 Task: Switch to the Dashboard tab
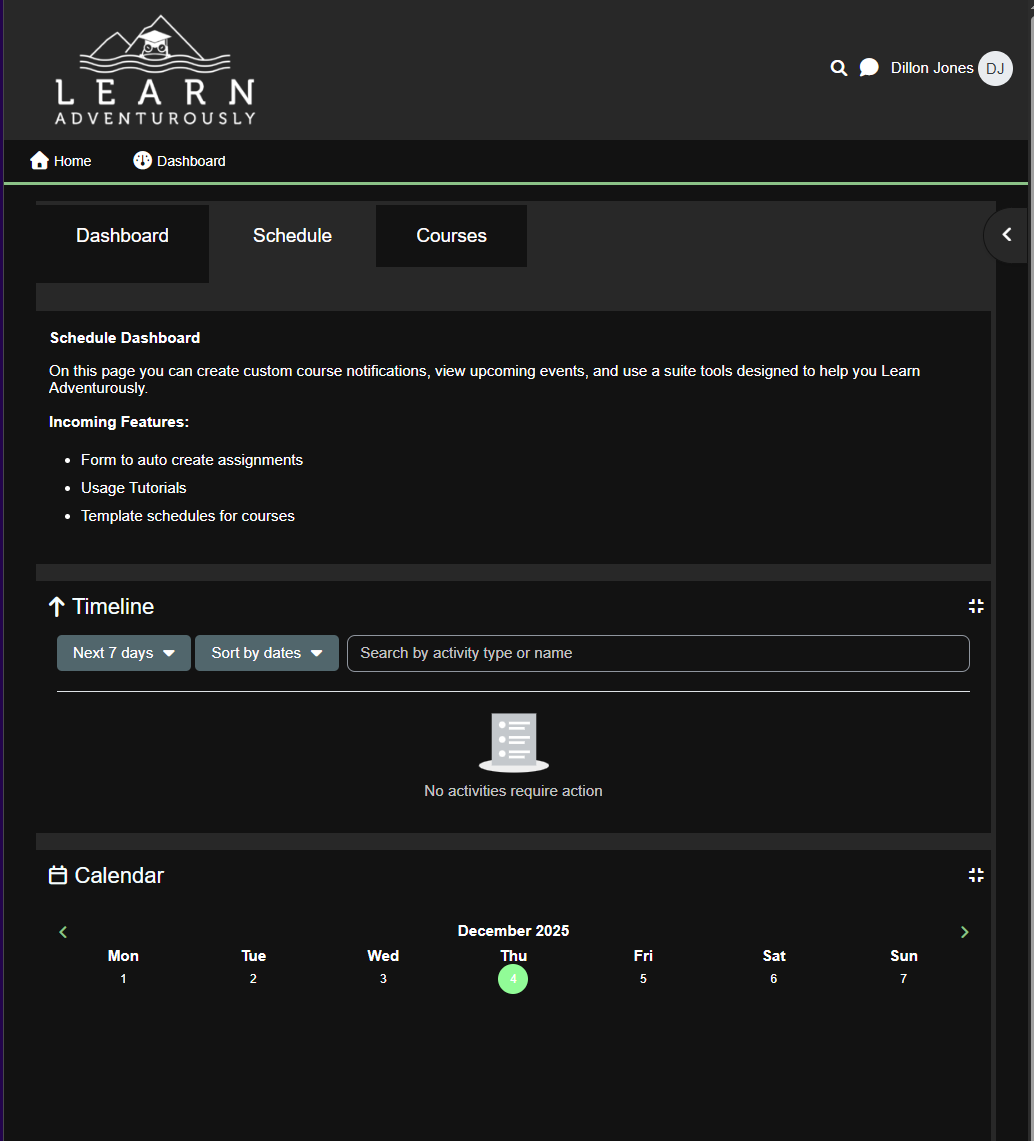click(122, 236)
